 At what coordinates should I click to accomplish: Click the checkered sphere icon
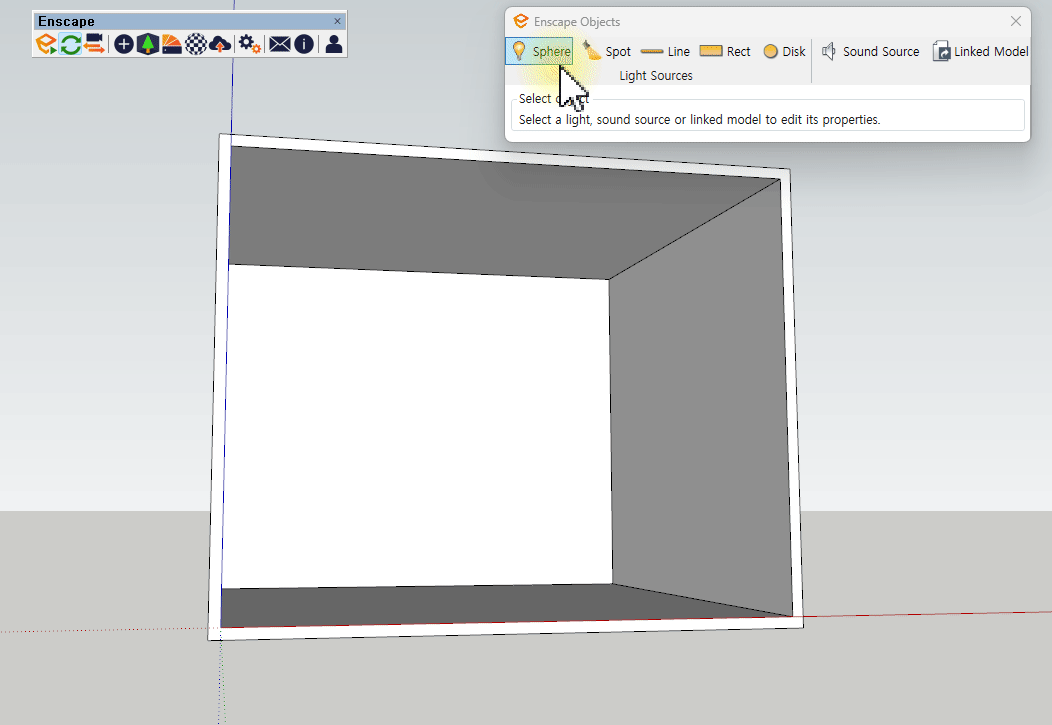[196, 44]
